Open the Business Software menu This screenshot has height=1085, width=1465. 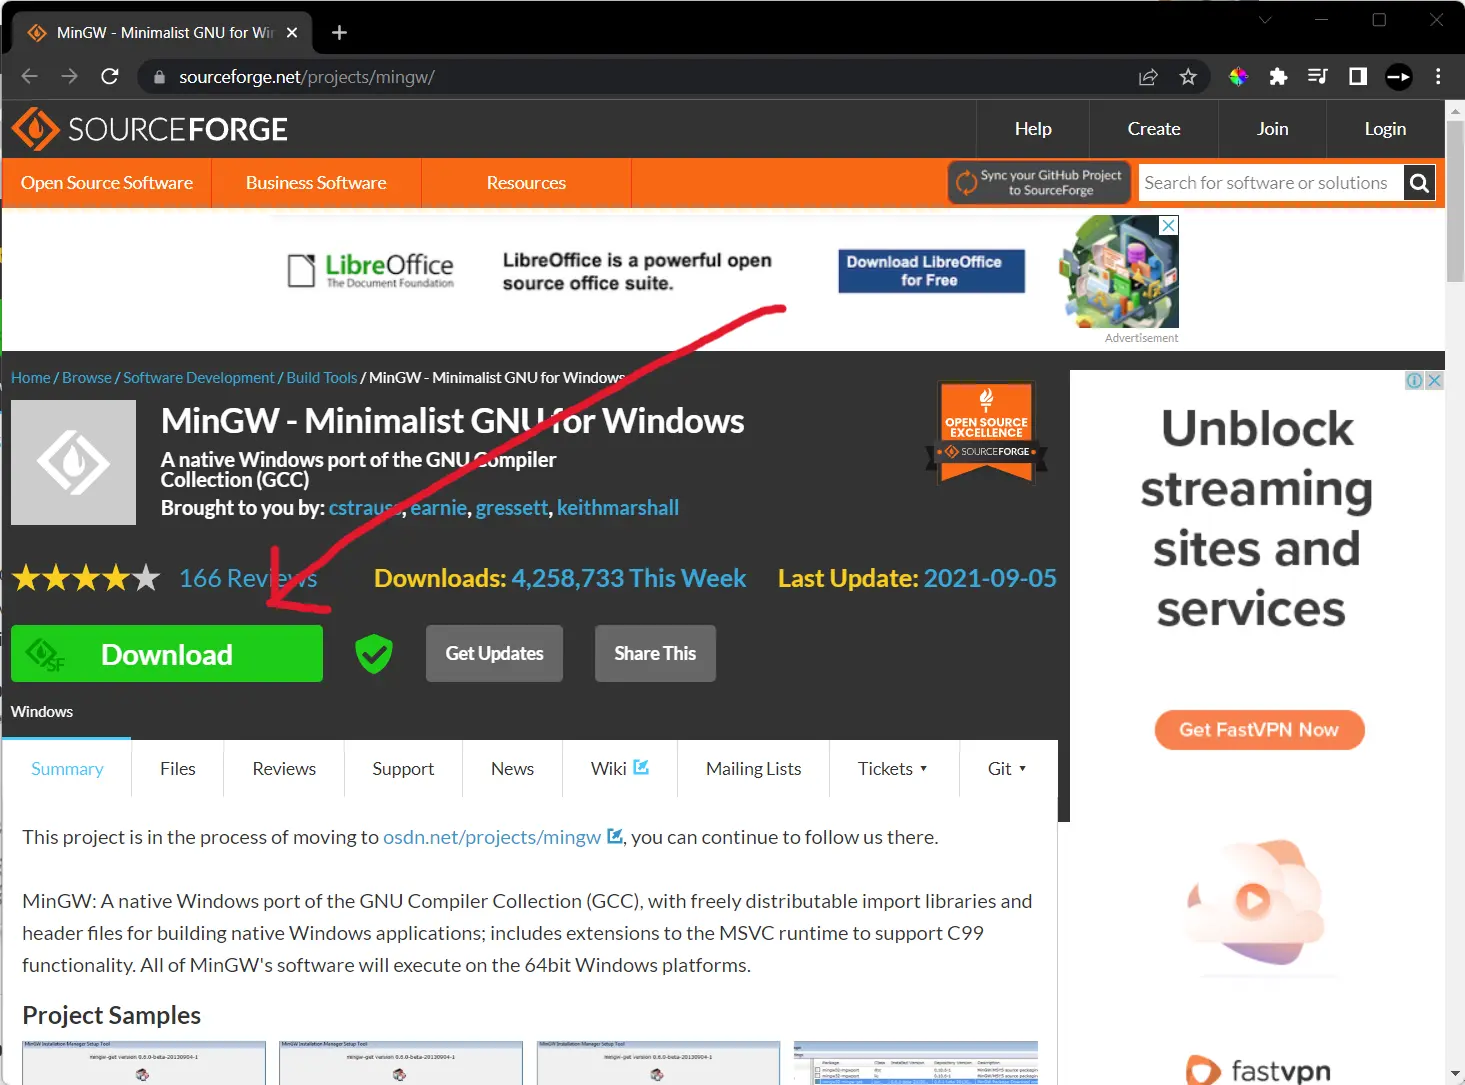coord(316,183)
